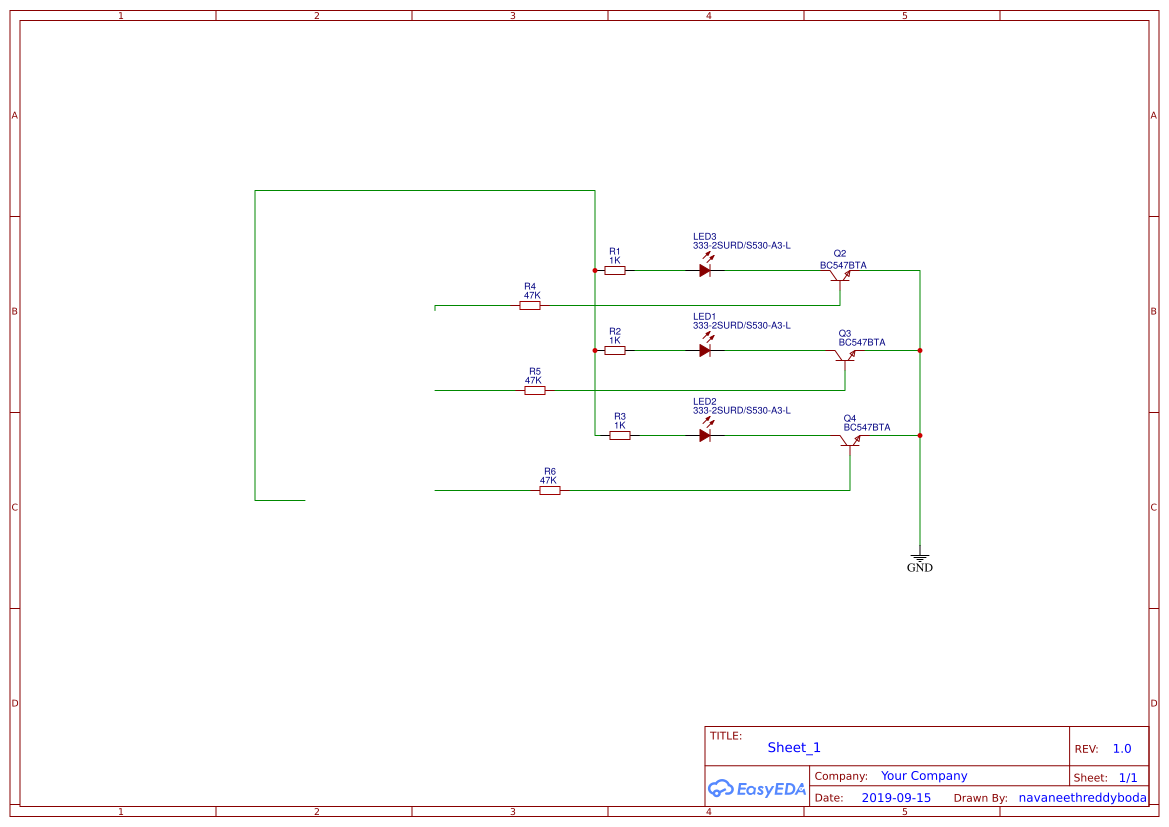Click the navaneethreddyboda drawn-by name
Screen dimensions: 1169x827
pos(1083,797)
